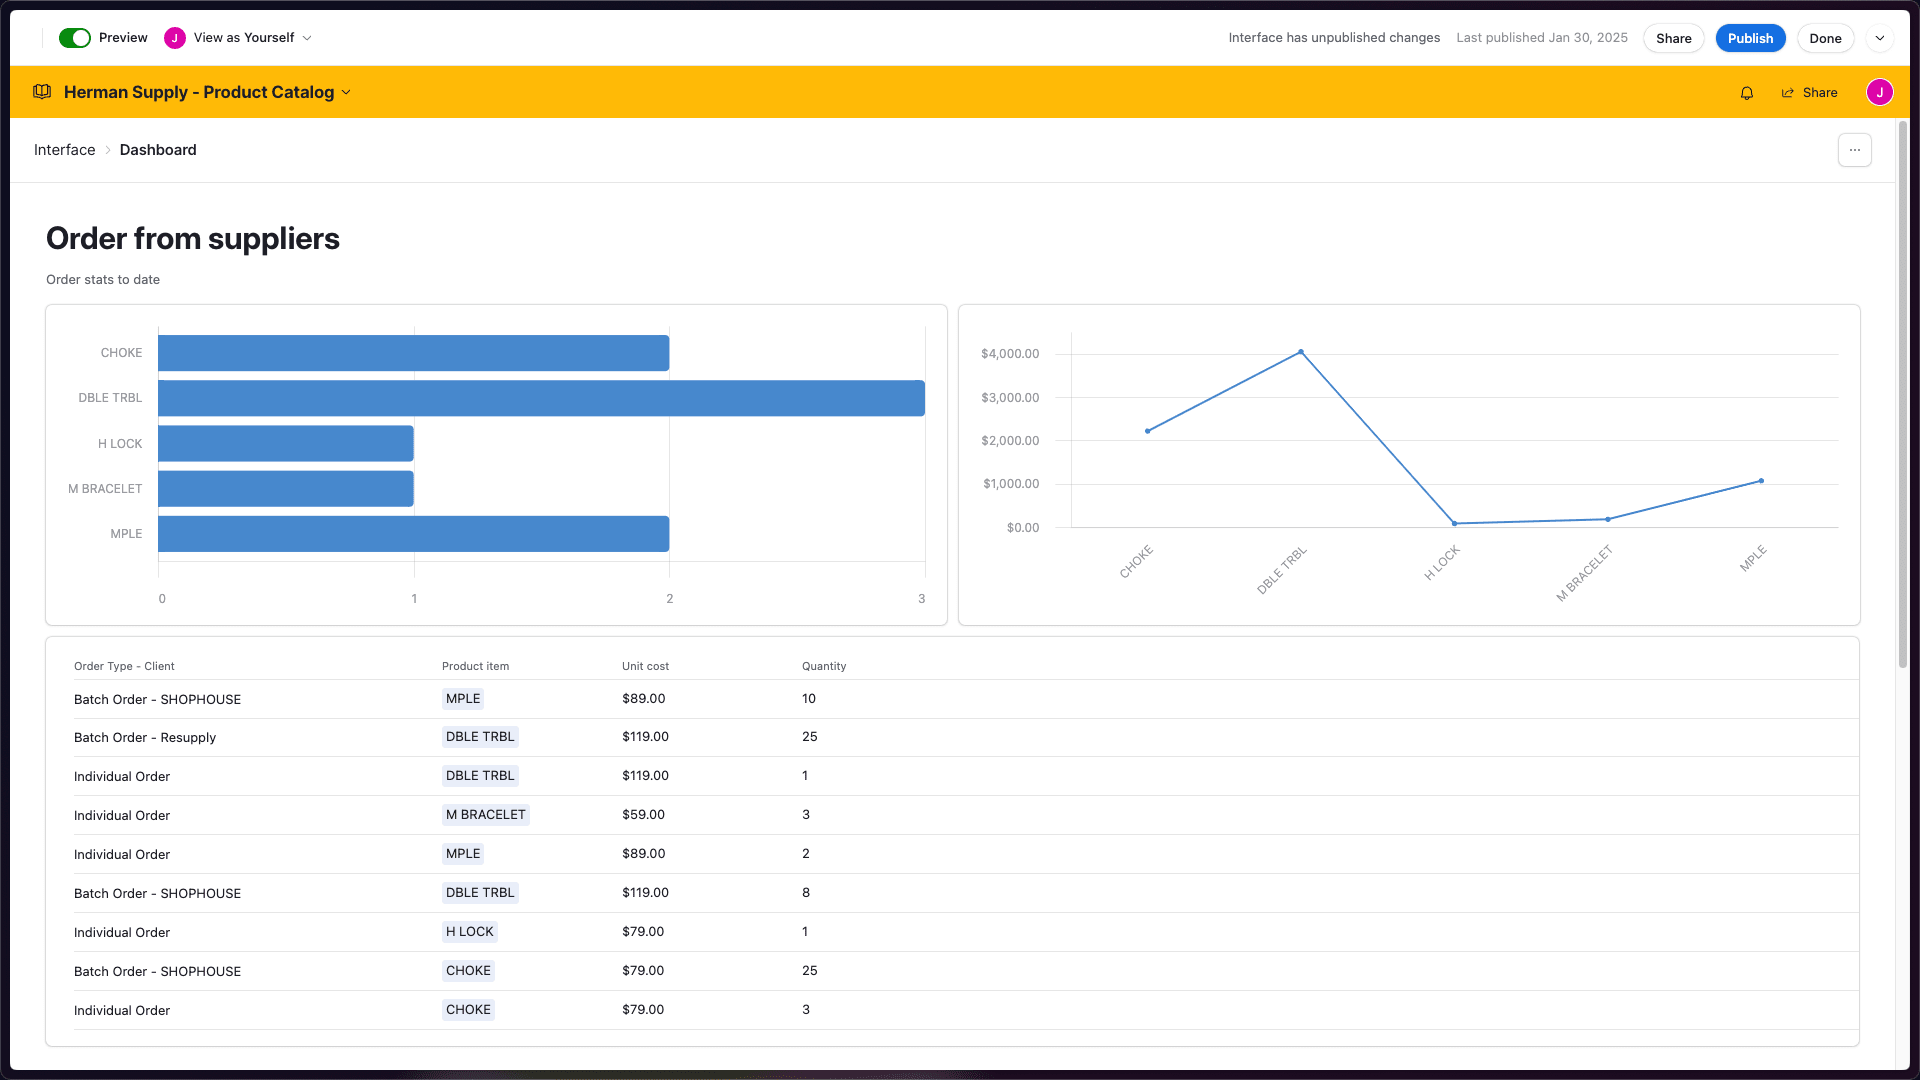Toggle the Preview switch off
This screenshot has width=1920, height=1080.
75,38
